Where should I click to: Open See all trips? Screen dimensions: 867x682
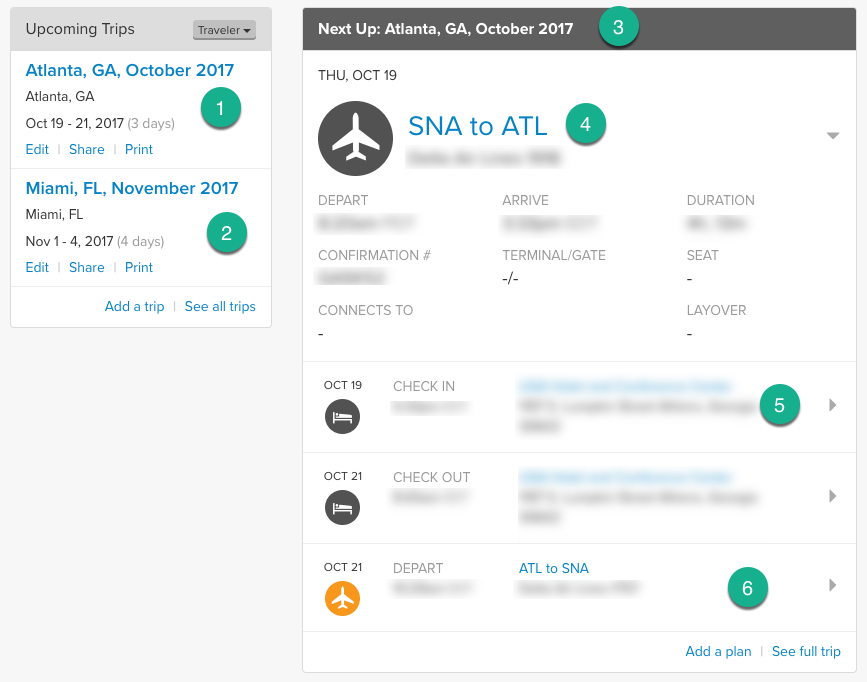220,306
